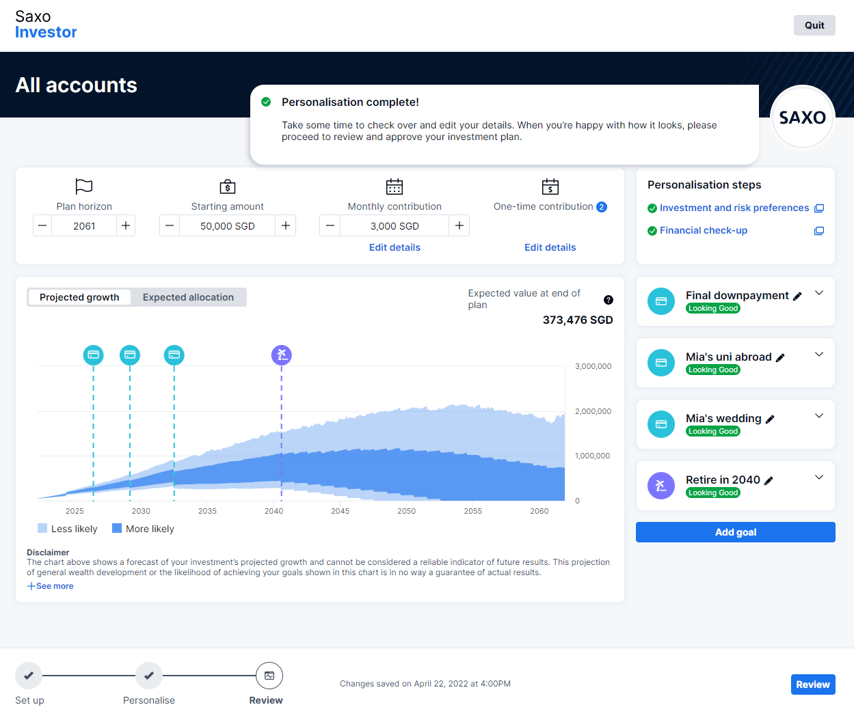Click Edit details under Monthly contribution
Viewport: 854px width, 720px height.
tap(394, 247)
